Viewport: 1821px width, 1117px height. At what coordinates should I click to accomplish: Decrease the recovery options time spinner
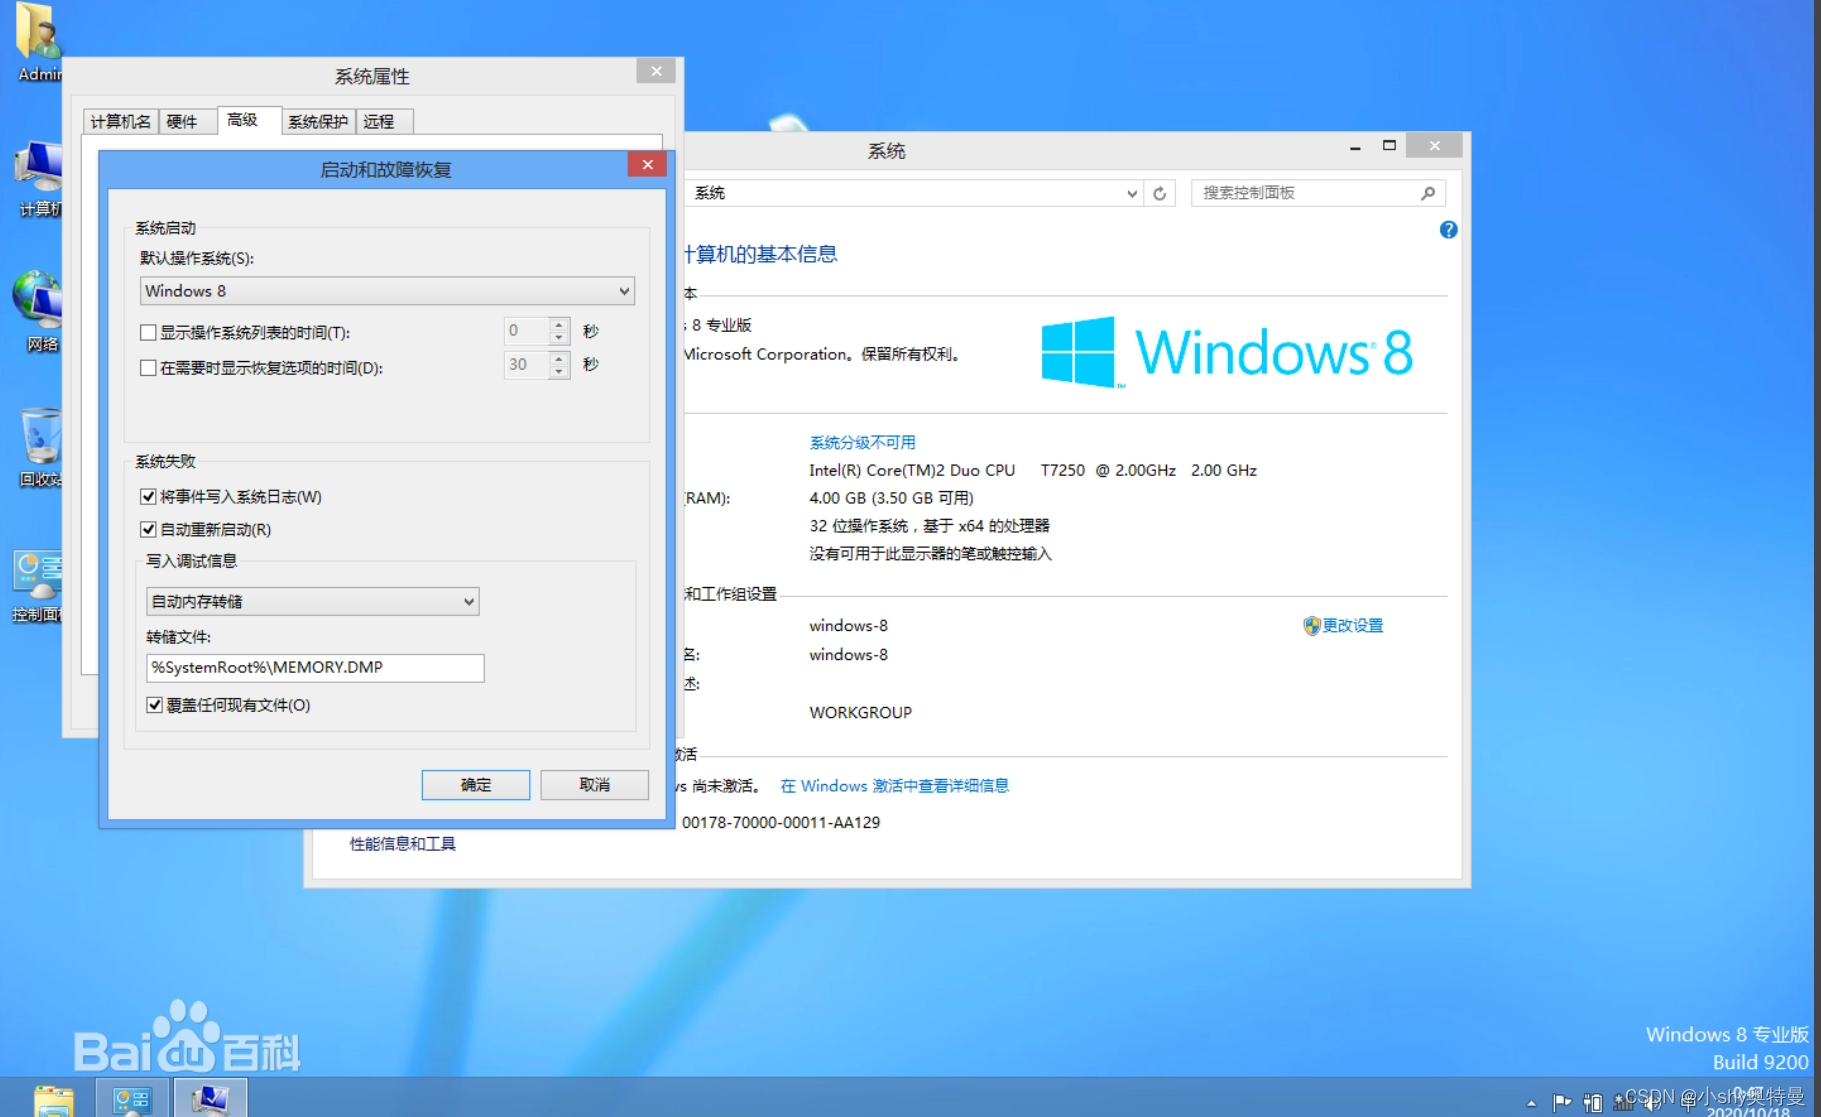559,372
